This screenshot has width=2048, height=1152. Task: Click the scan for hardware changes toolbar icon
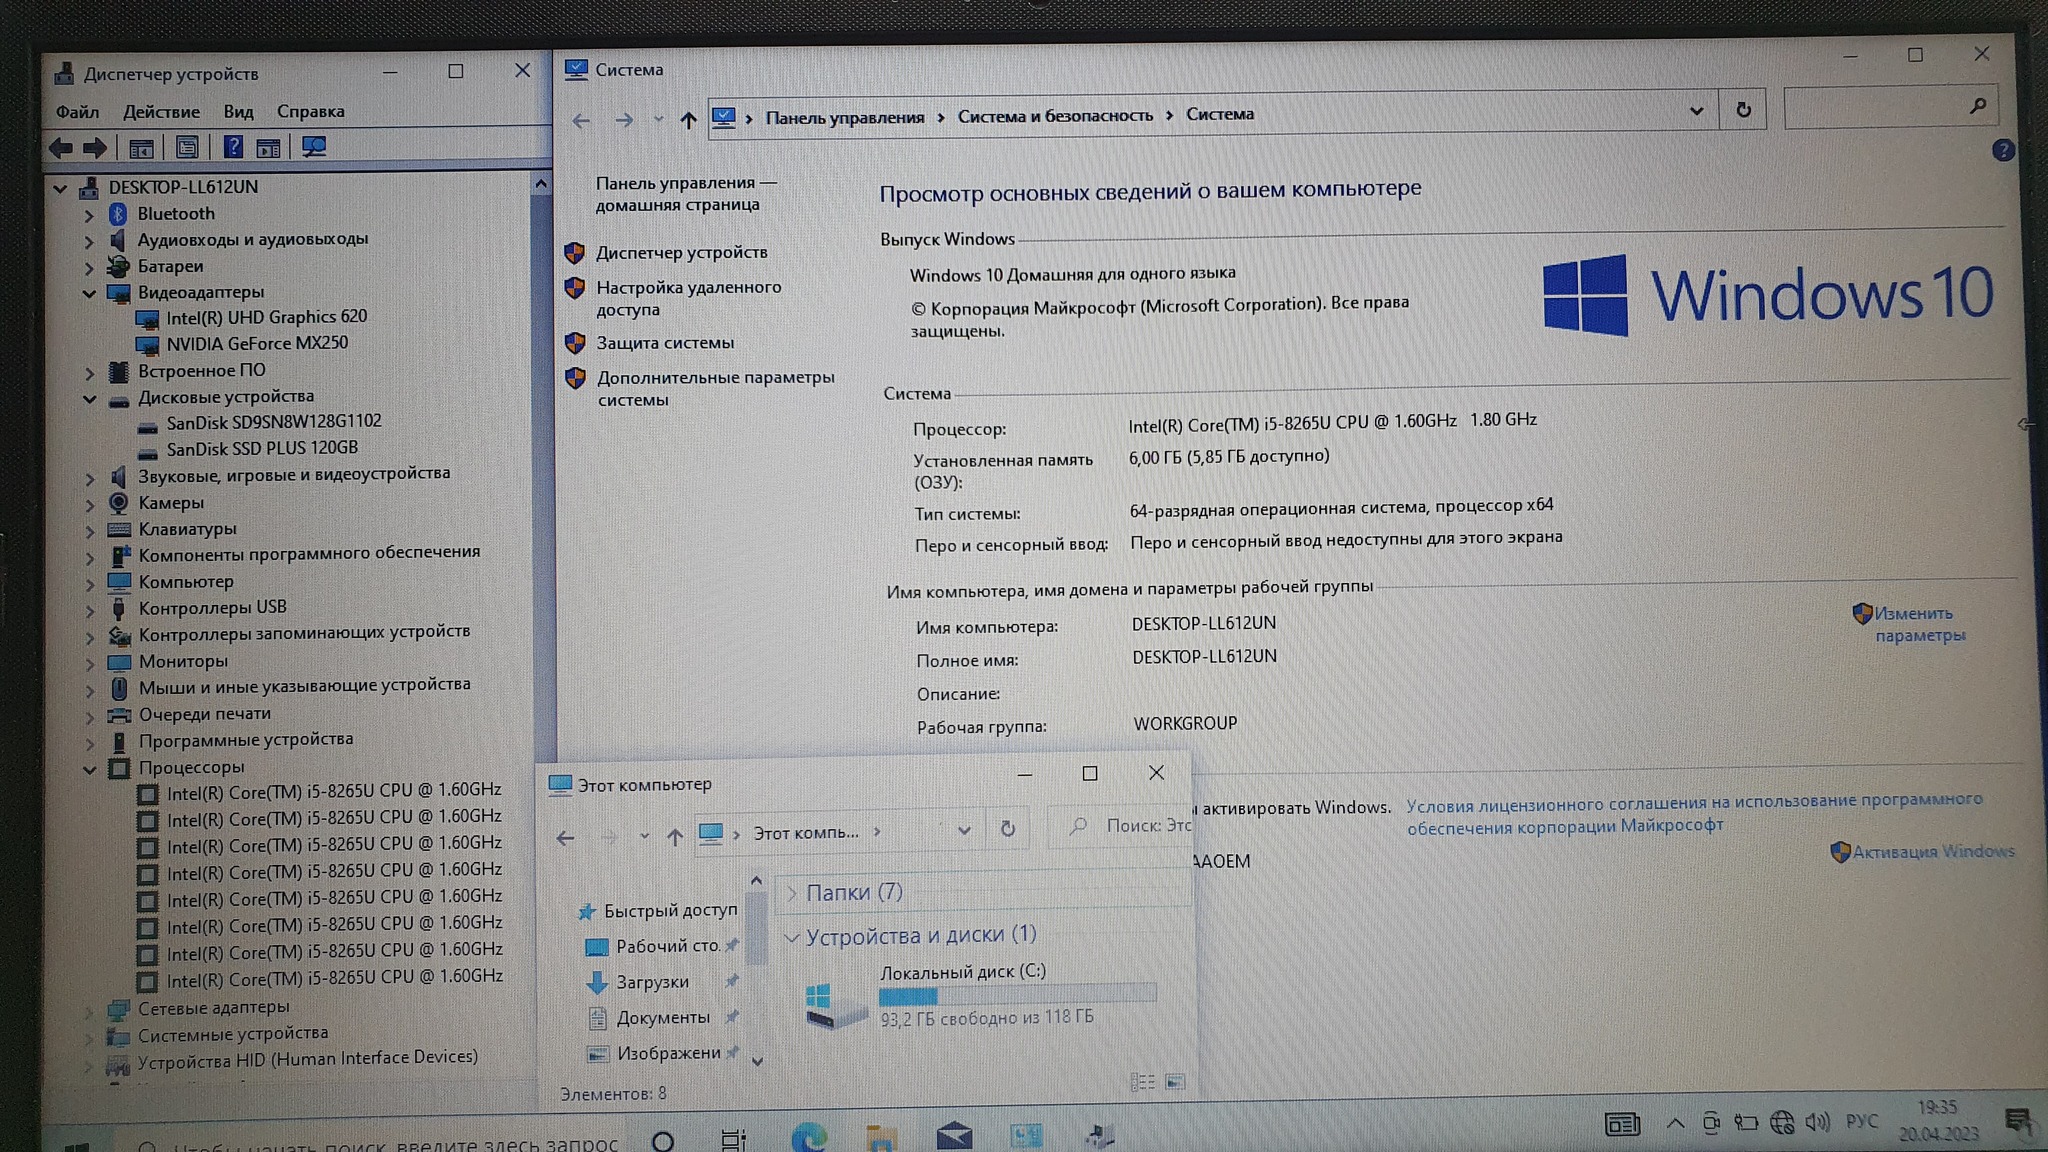[313, 148]
